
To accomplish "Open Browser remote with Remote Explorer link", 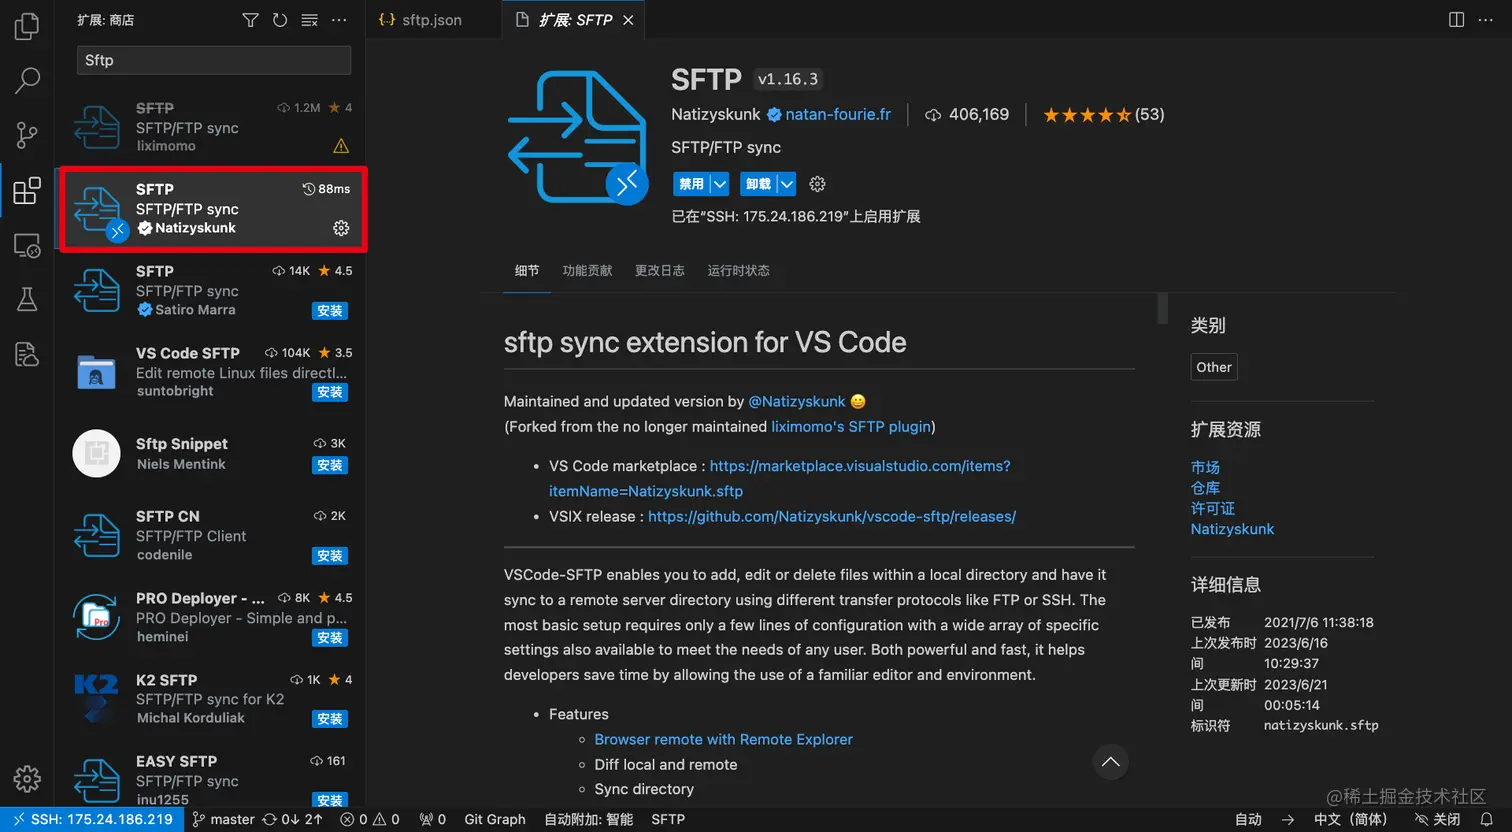I will (724, 740).
